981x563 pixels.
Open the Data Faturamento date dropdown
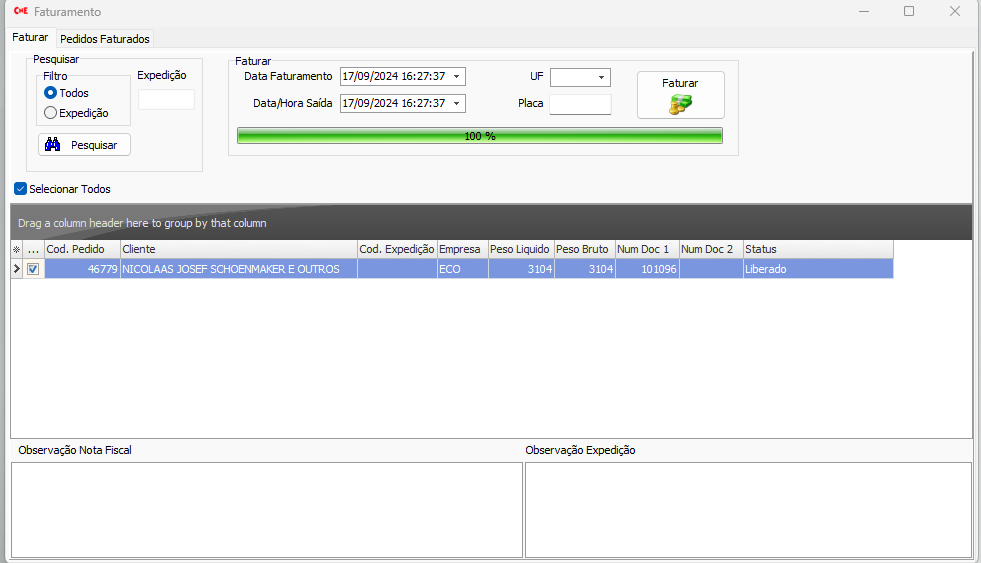click(x=457, y=77)
